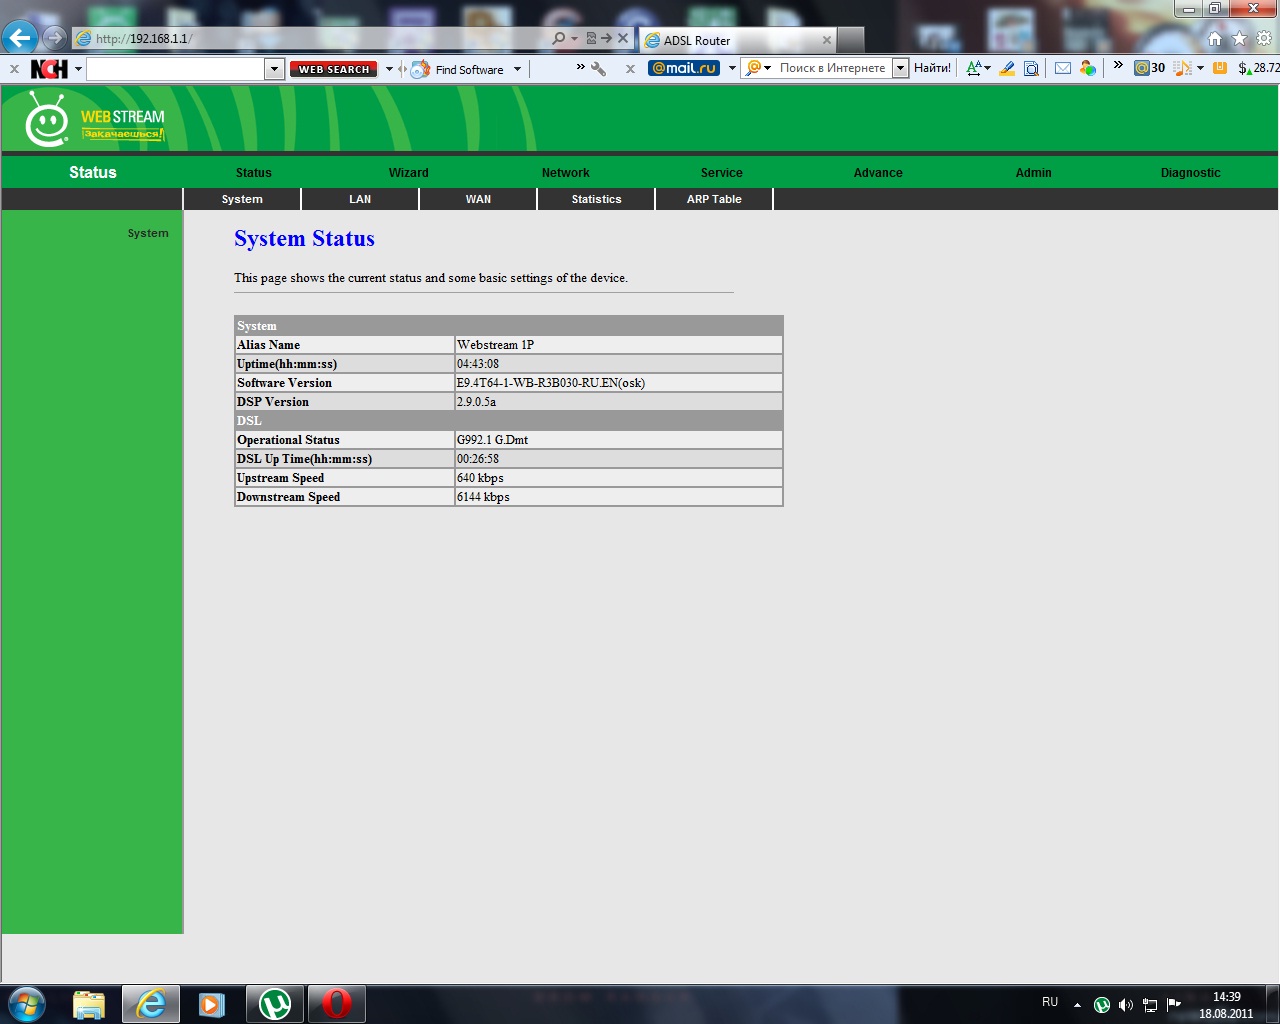1280x1024 pixels.
Task: Click the dollar exchange rate indicator
Action: tap(1259, 68)
